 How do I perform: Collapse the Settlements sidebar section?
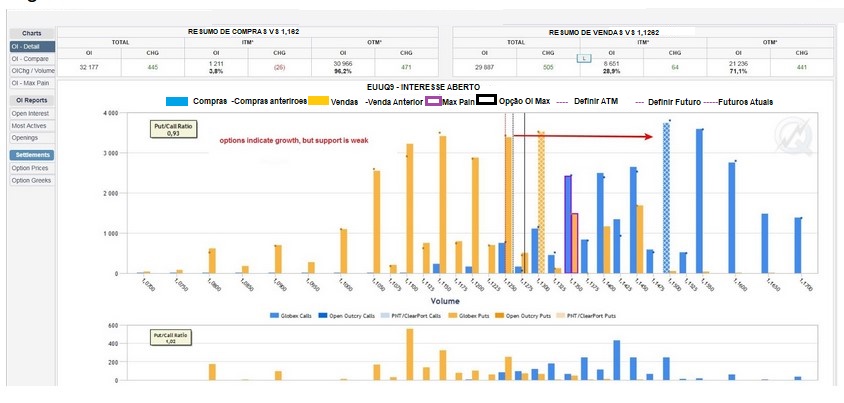33,155
